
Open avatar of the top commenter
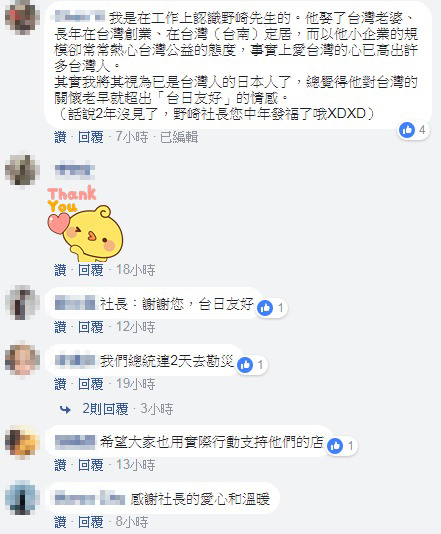point(22,17)
